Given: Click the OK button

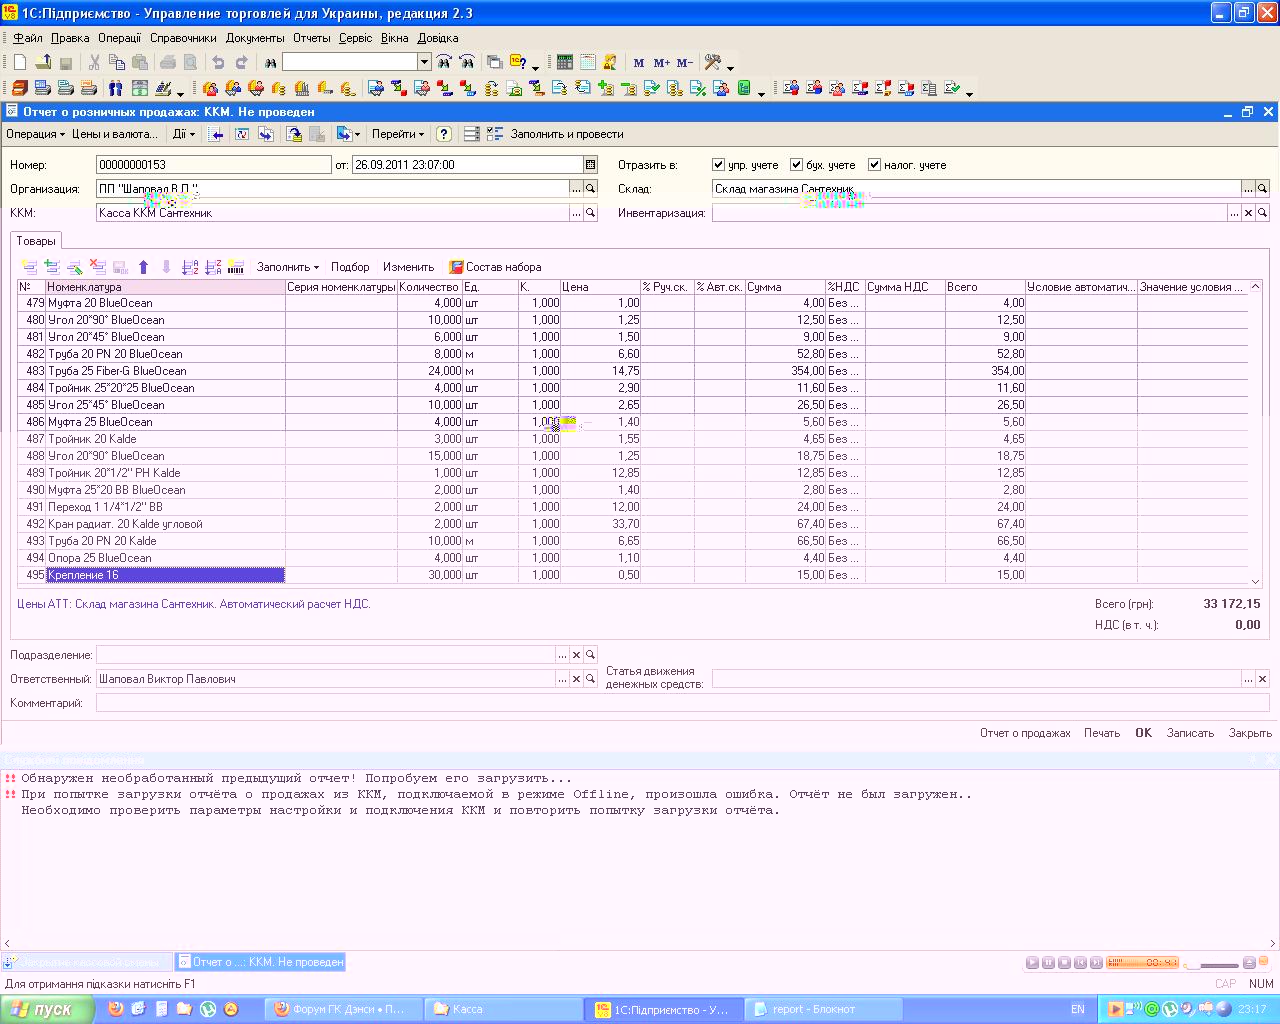Looking at the screenshot, I should (x=1143, y=733).
